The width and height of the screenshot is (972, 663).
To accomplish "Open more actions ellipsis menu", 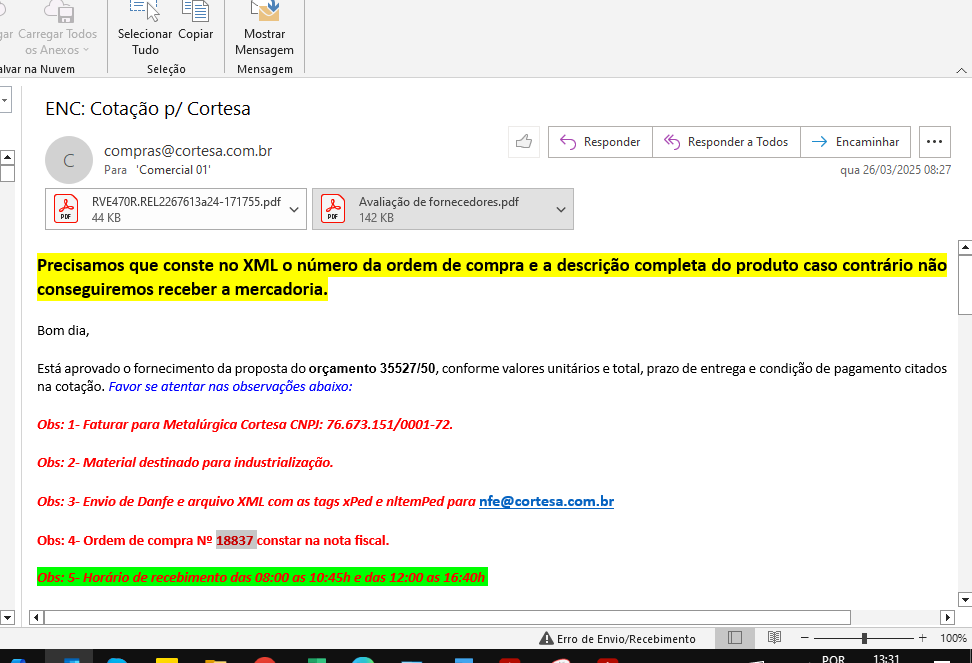I will (x=934, y=142).
